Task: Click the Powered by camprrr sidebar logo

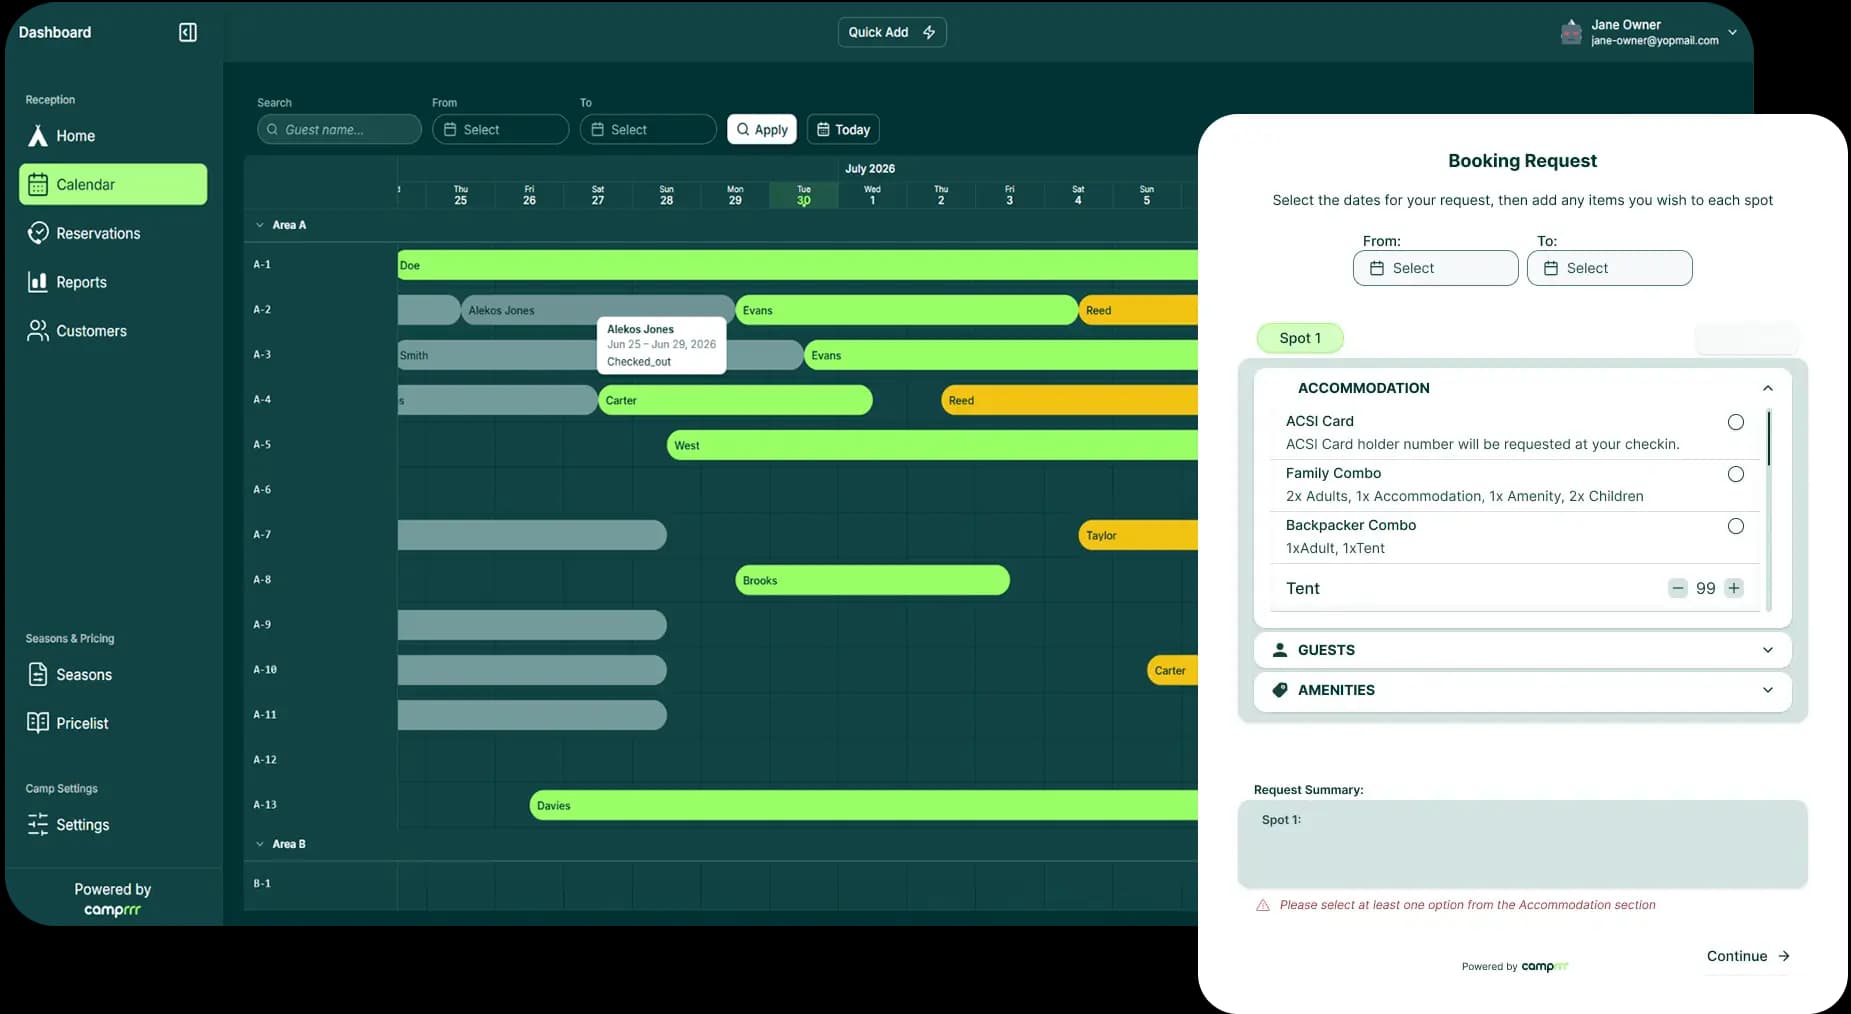Action: (x=112, y=910)
